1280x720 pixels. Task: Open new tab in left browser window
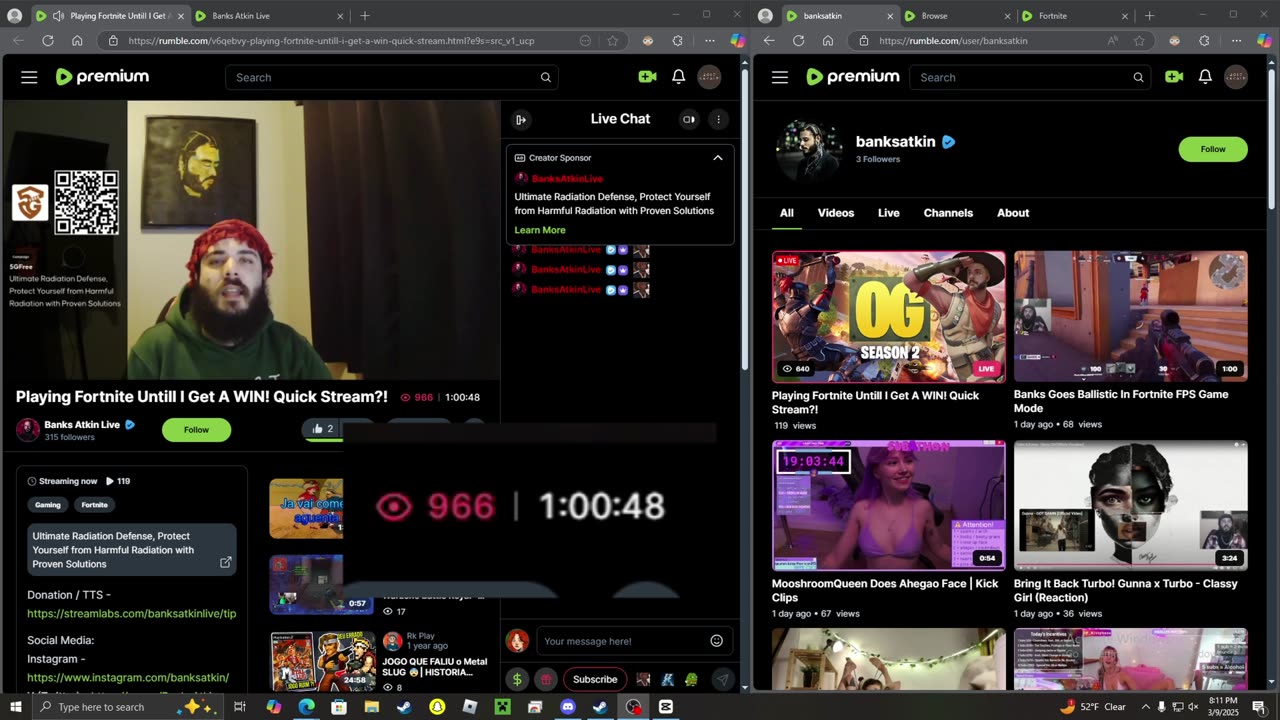364,16
